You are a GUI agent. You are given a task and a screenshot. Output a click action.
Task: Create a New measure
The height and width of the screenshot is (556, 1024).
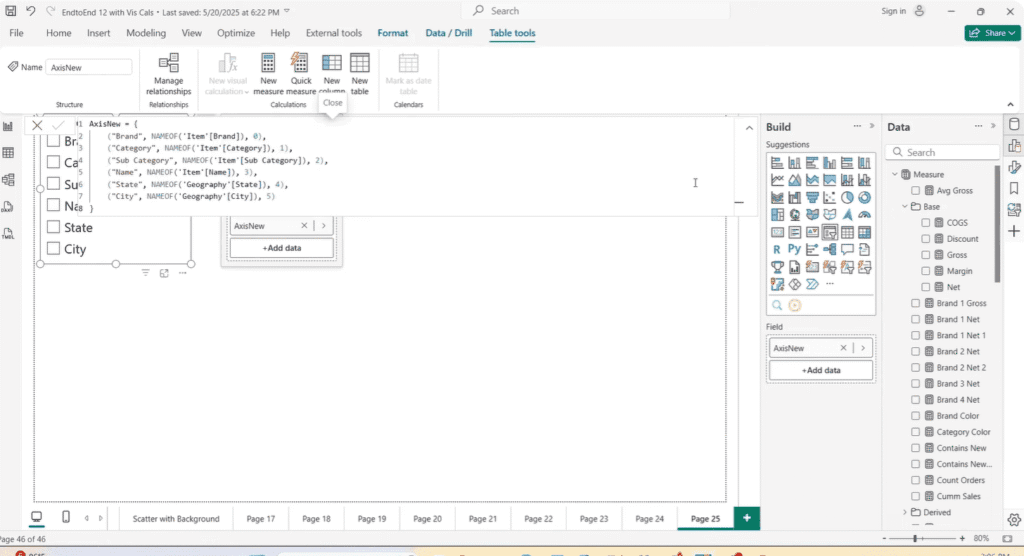(268, 74)
